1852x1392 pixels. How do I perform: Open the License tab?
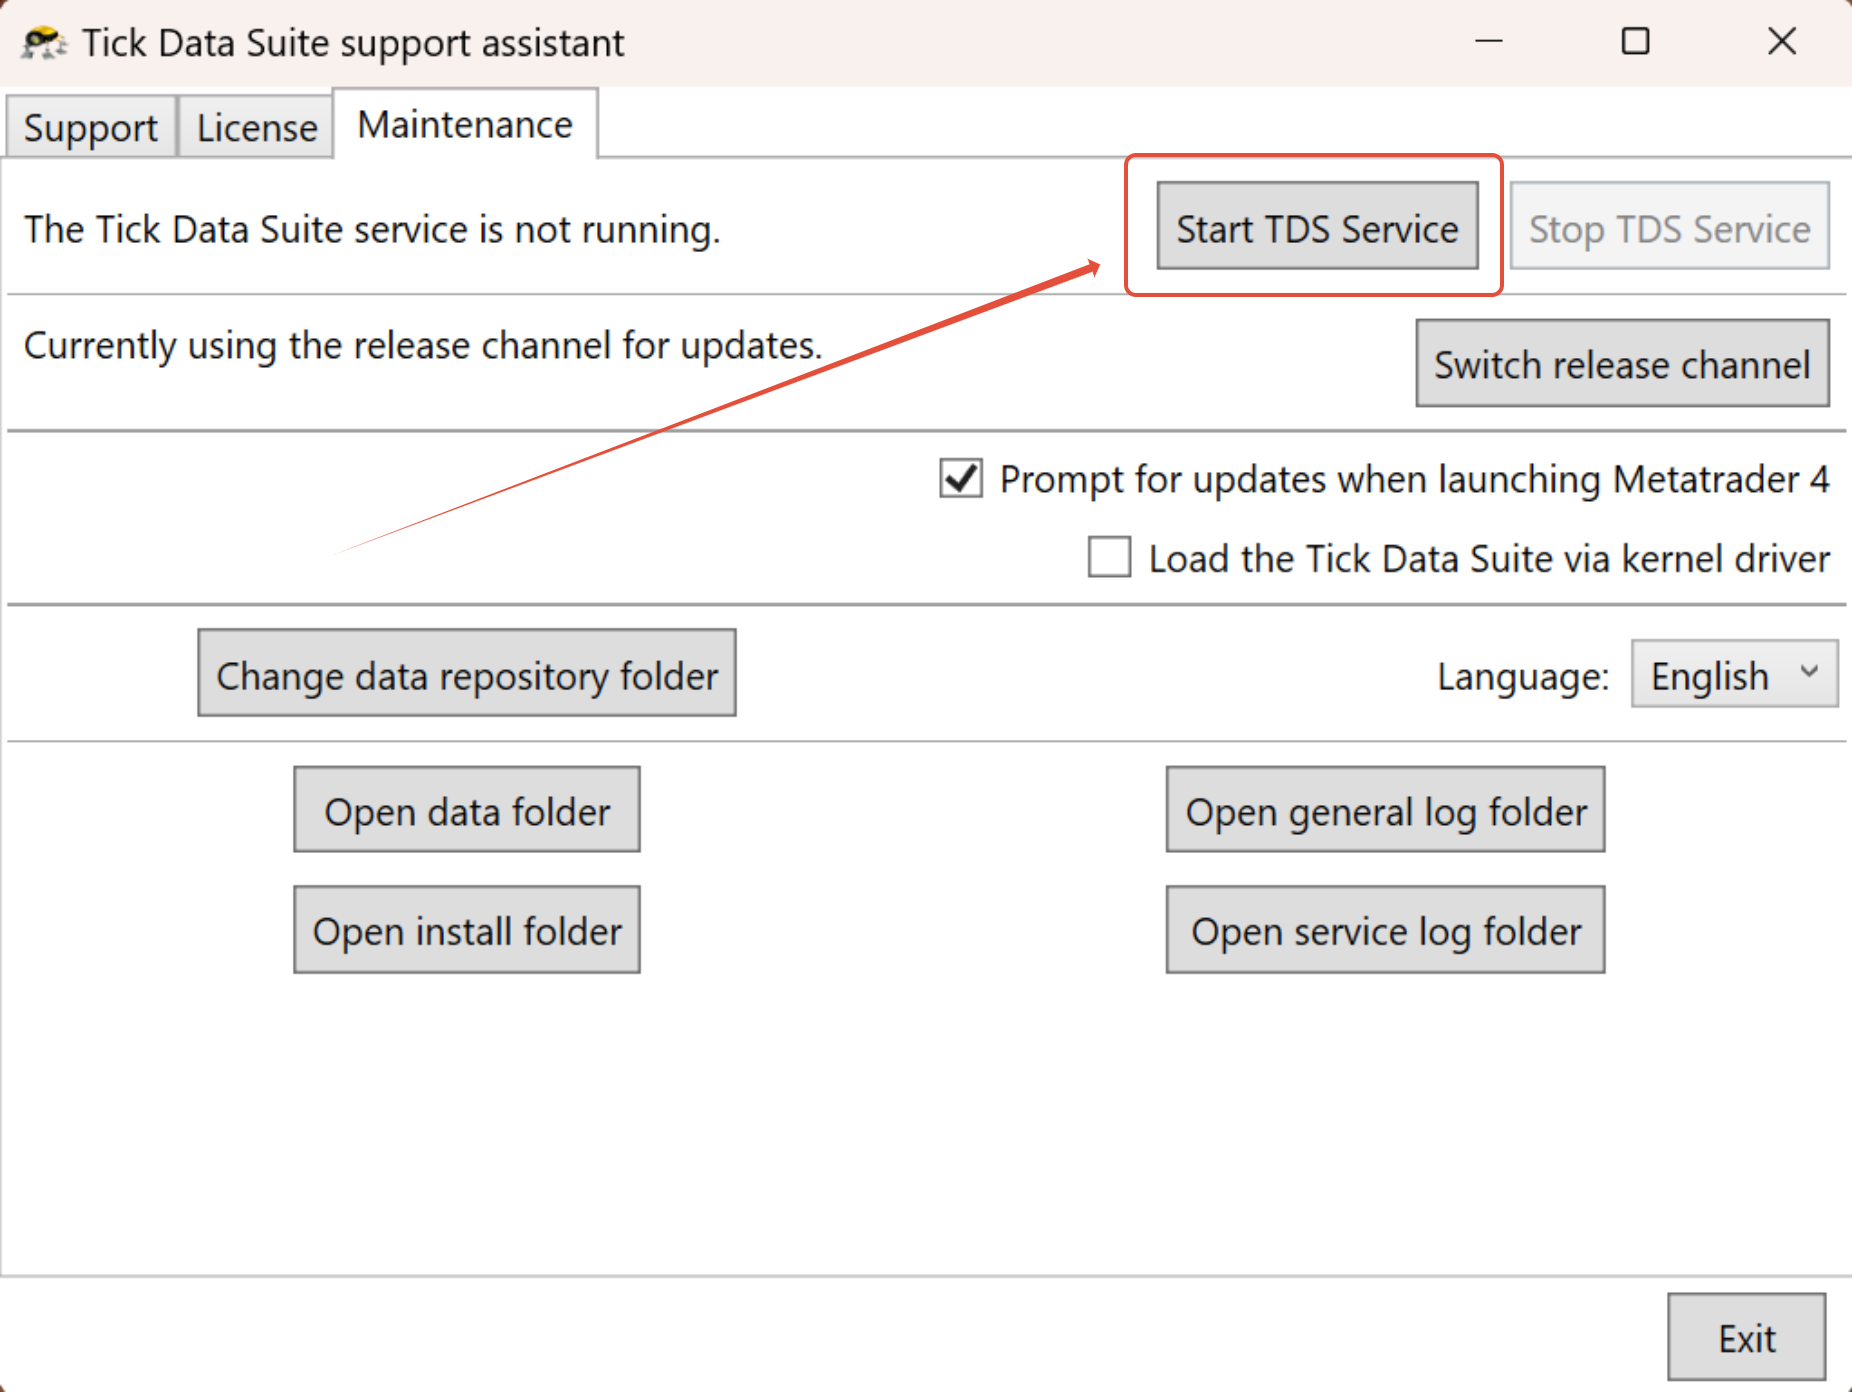click(x=256, y=127)
